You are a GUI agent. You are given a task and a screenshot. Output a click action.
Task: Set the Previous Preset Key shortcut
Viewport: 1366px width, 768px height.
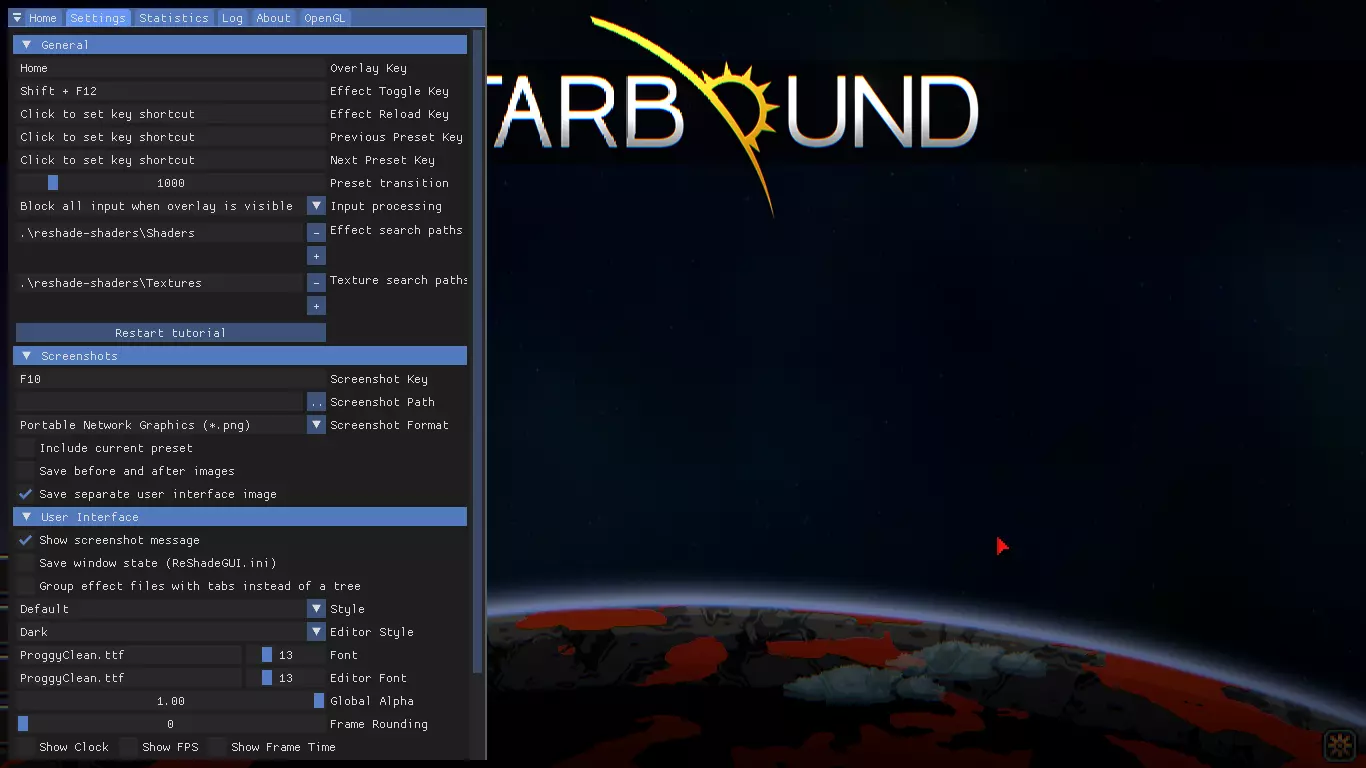coord(171,137)
